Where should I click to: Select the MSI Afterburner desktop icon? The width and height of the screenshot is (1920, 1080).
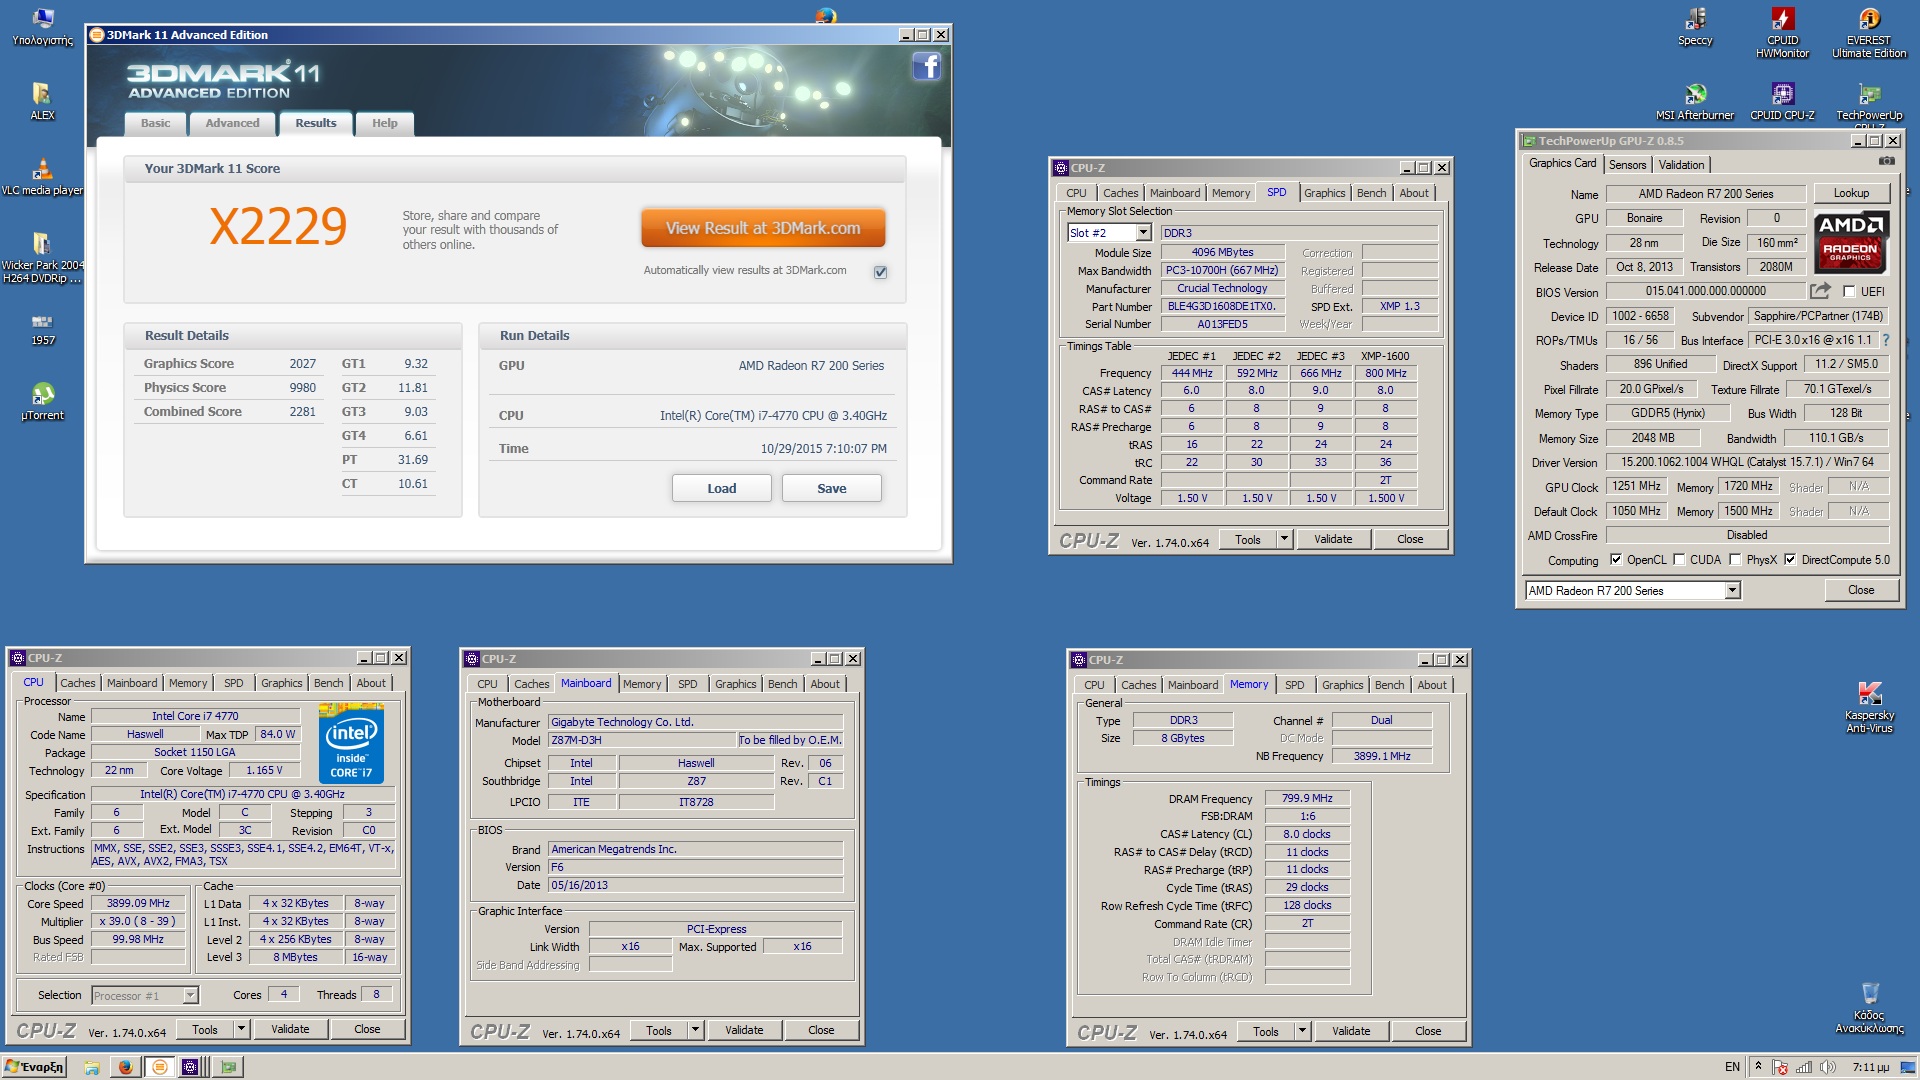click(1695, 102)
